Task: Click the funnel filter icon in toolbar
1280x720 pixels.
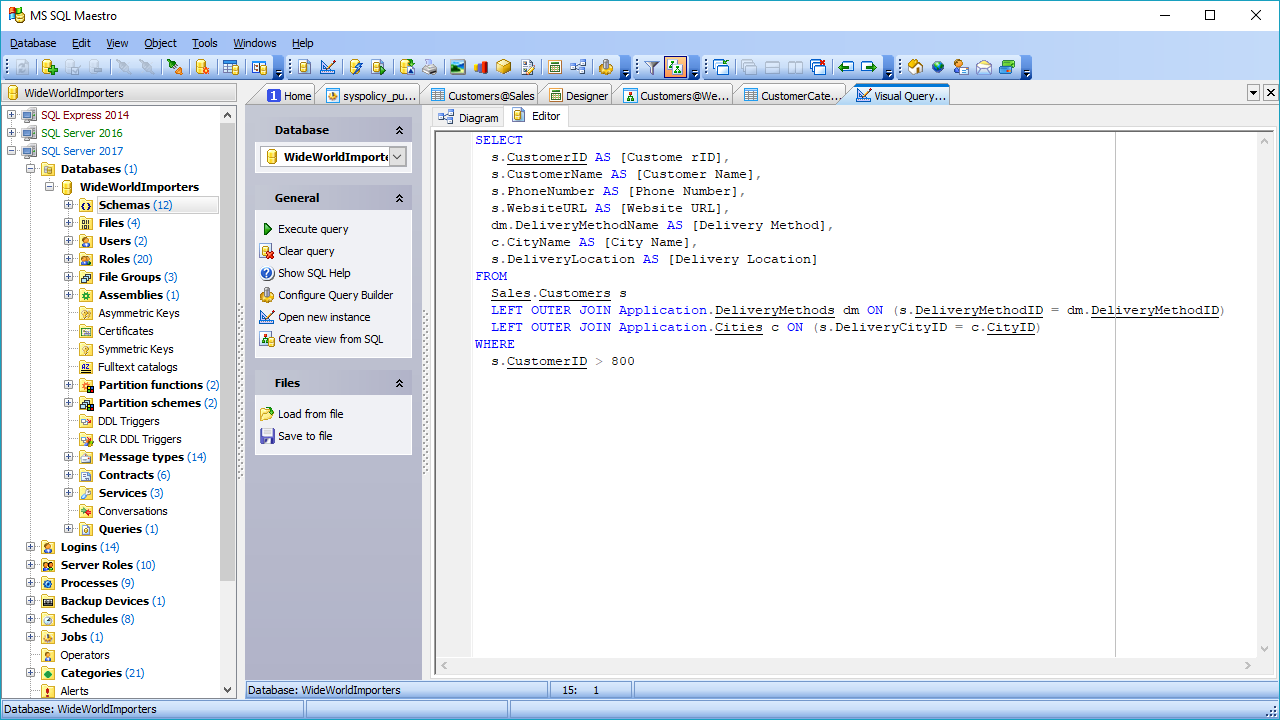Action: [x=651, y=67]
